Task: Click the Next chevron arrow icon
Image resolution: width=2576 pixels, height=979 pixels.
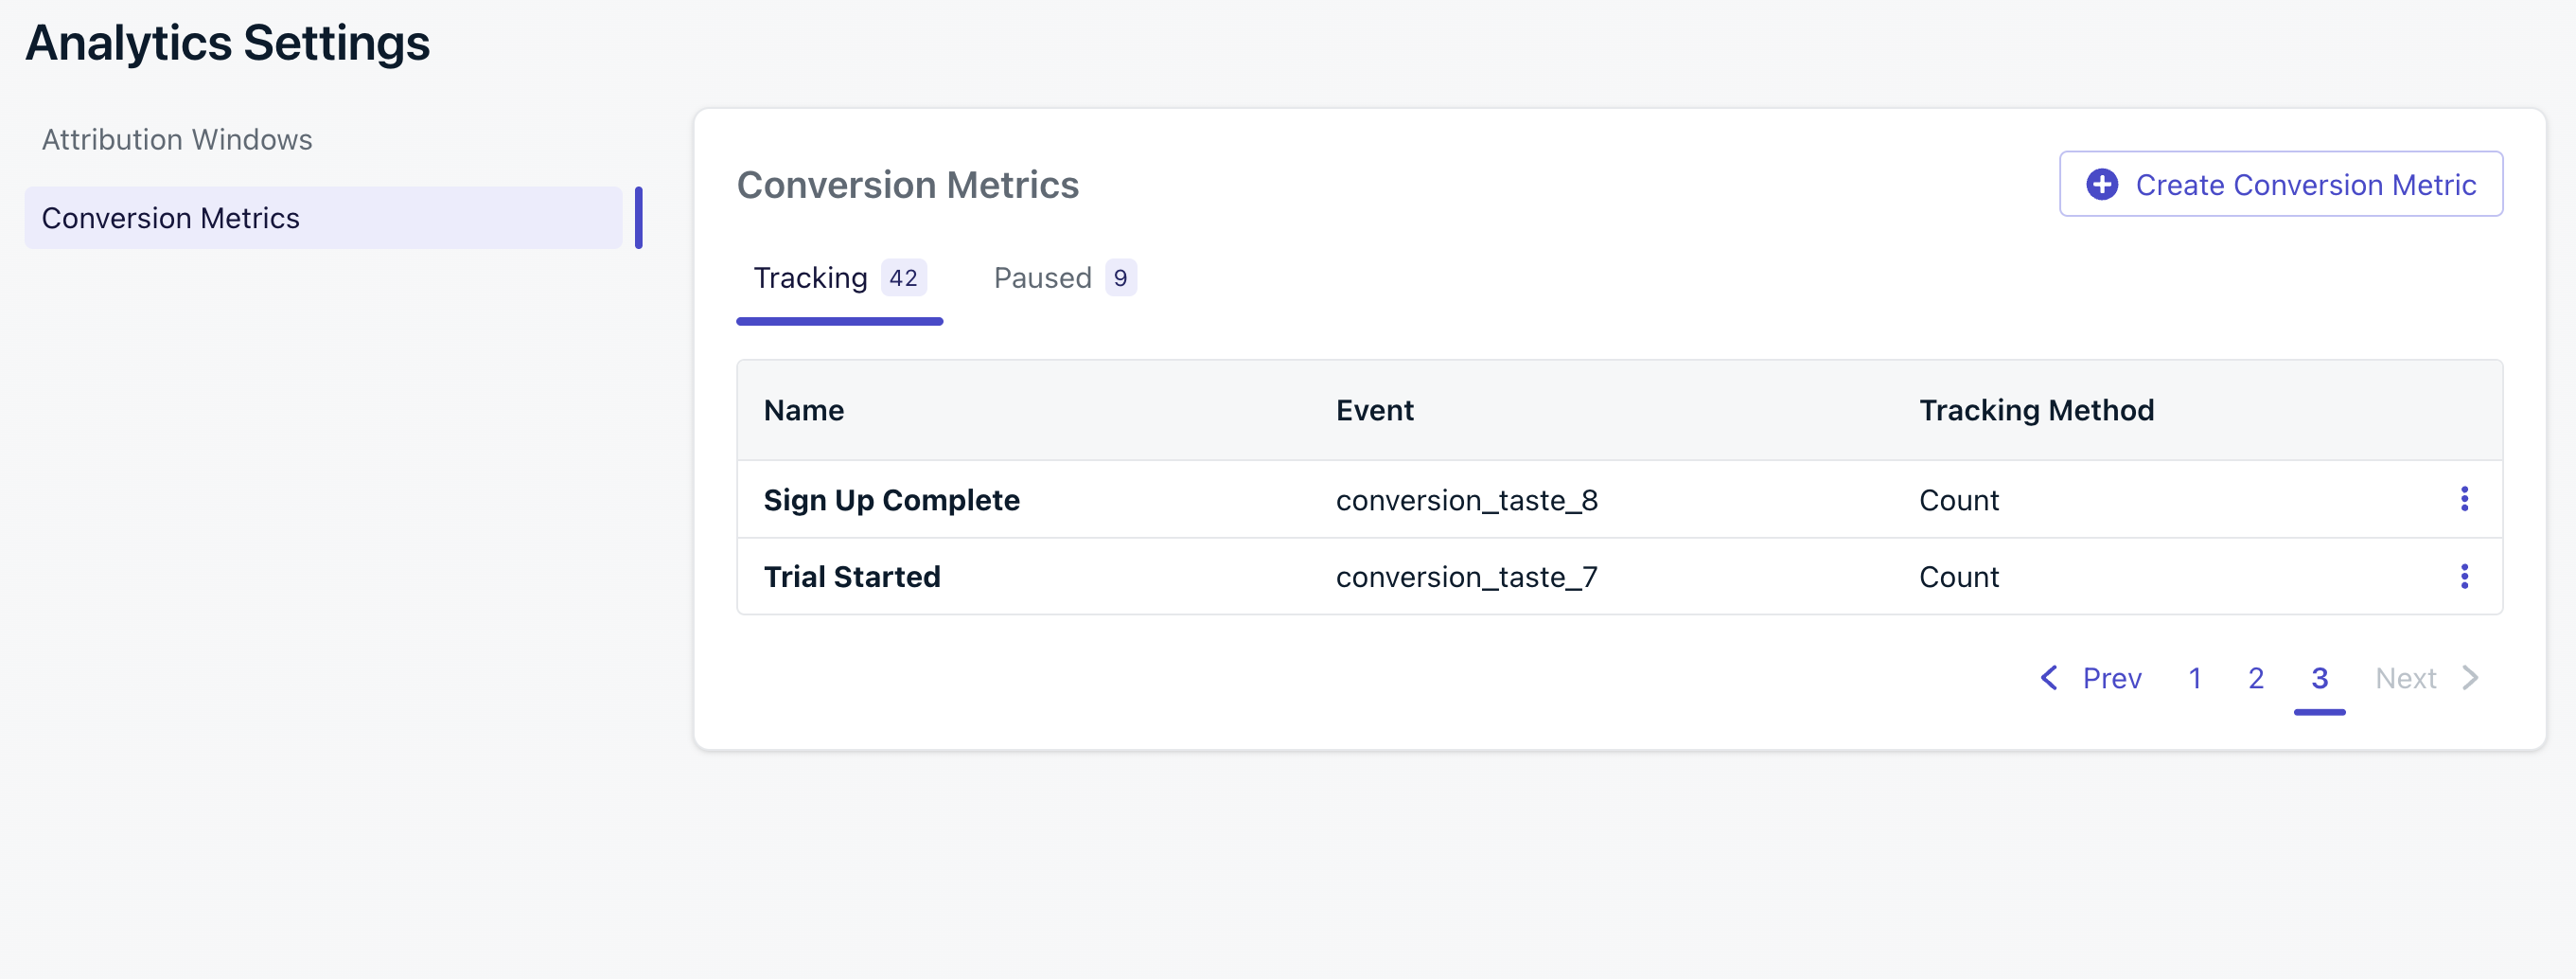Action: 2470,678
